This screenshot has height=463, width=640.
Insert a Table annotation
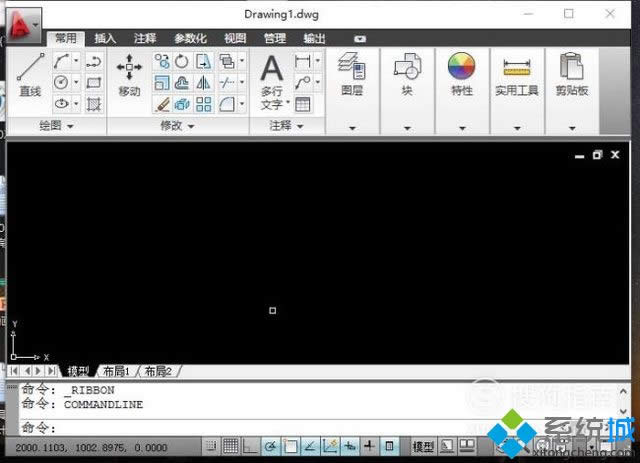point(302,104)
